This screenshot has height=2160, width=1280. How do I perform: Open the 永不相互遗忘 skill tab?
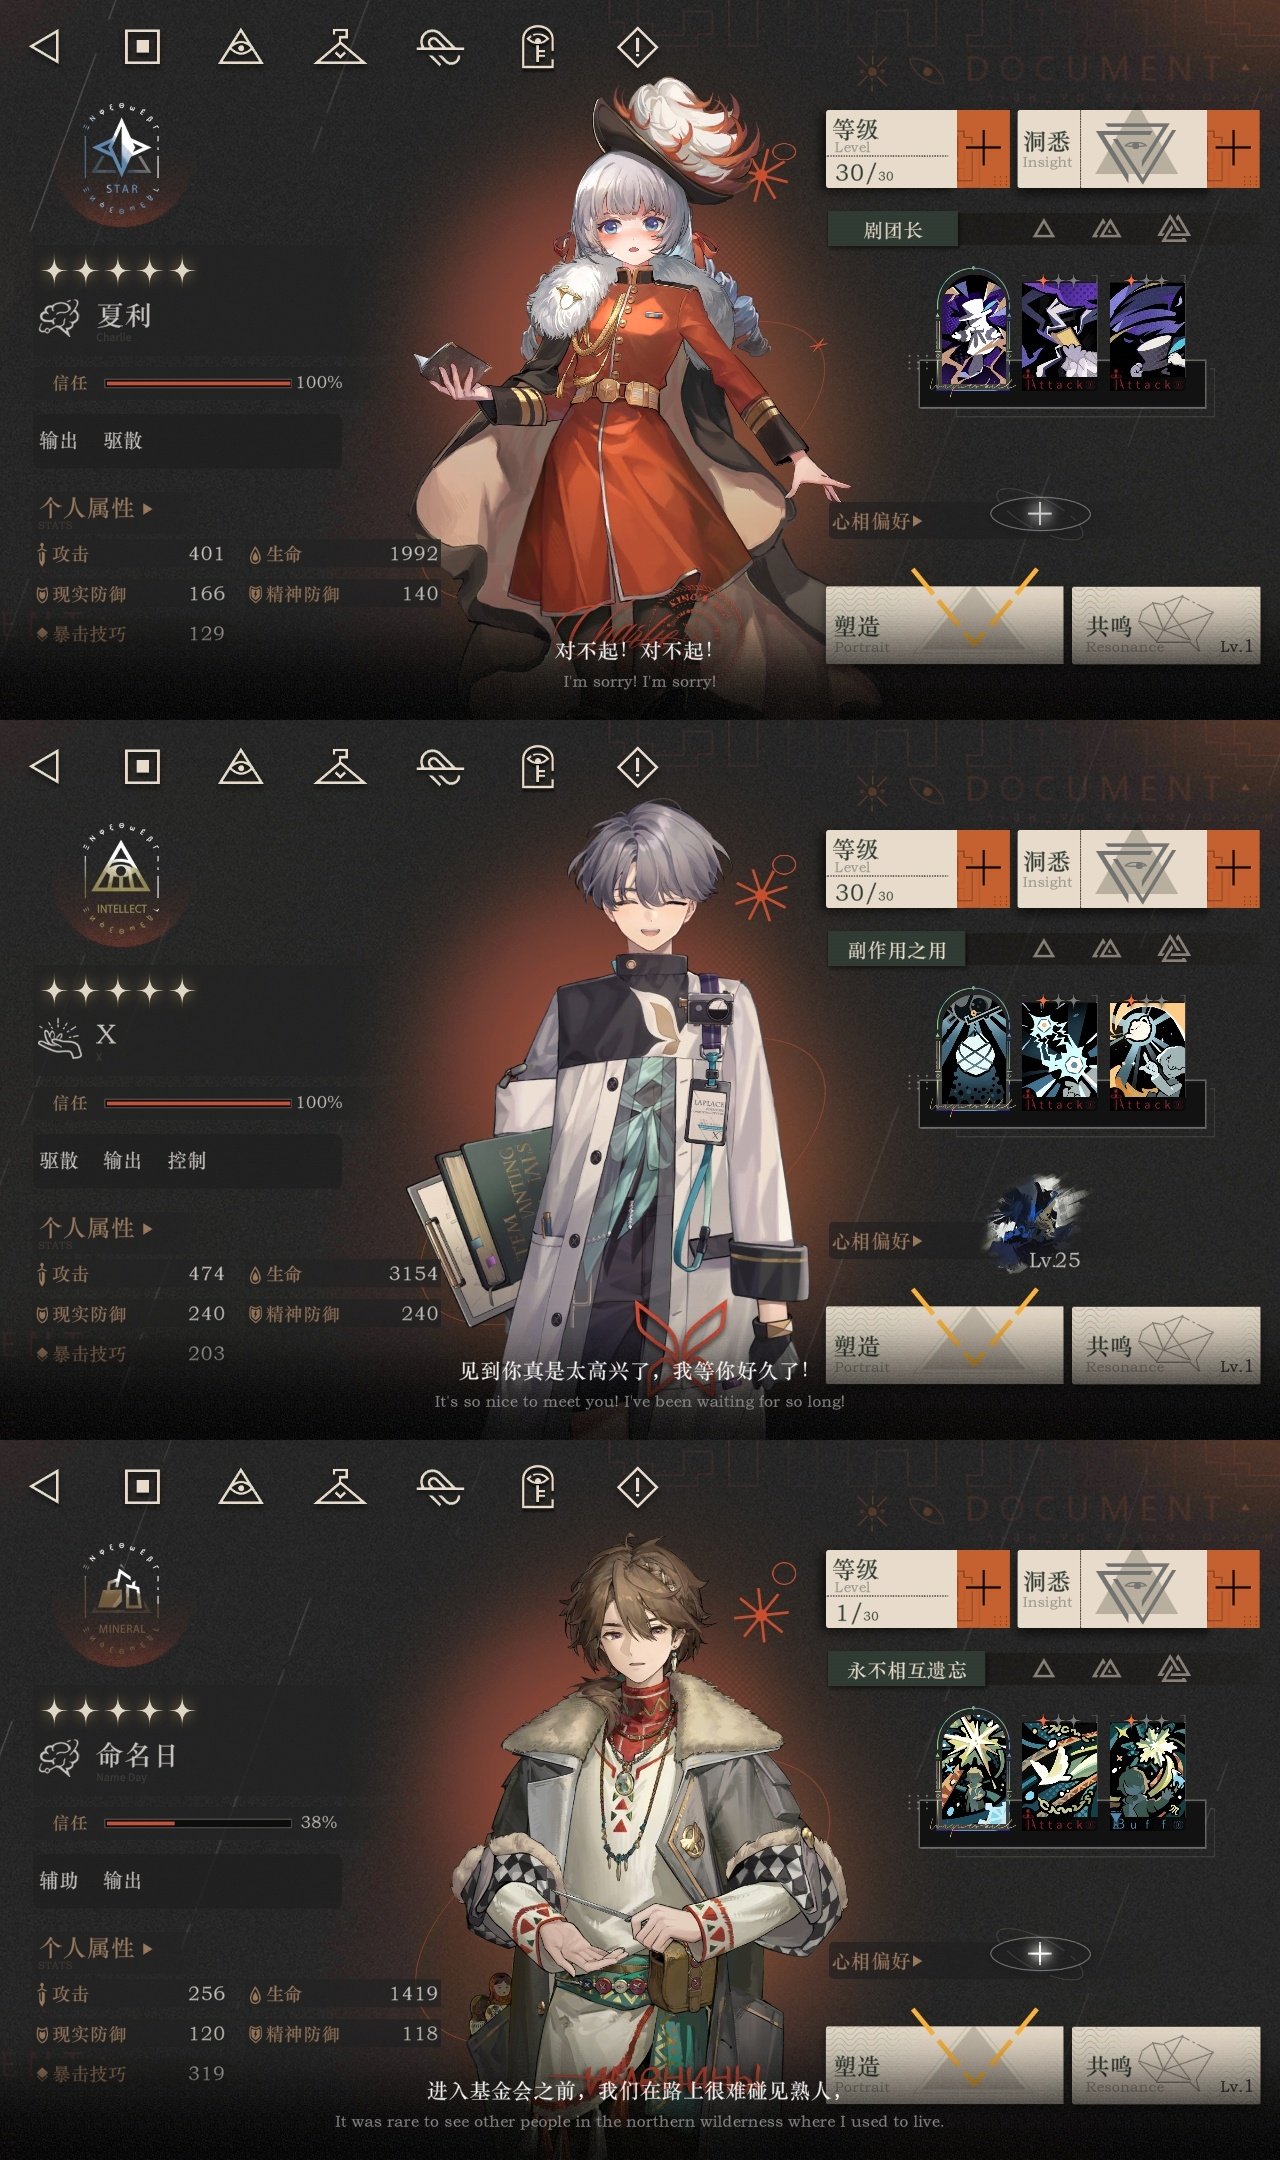[906, 1669]
